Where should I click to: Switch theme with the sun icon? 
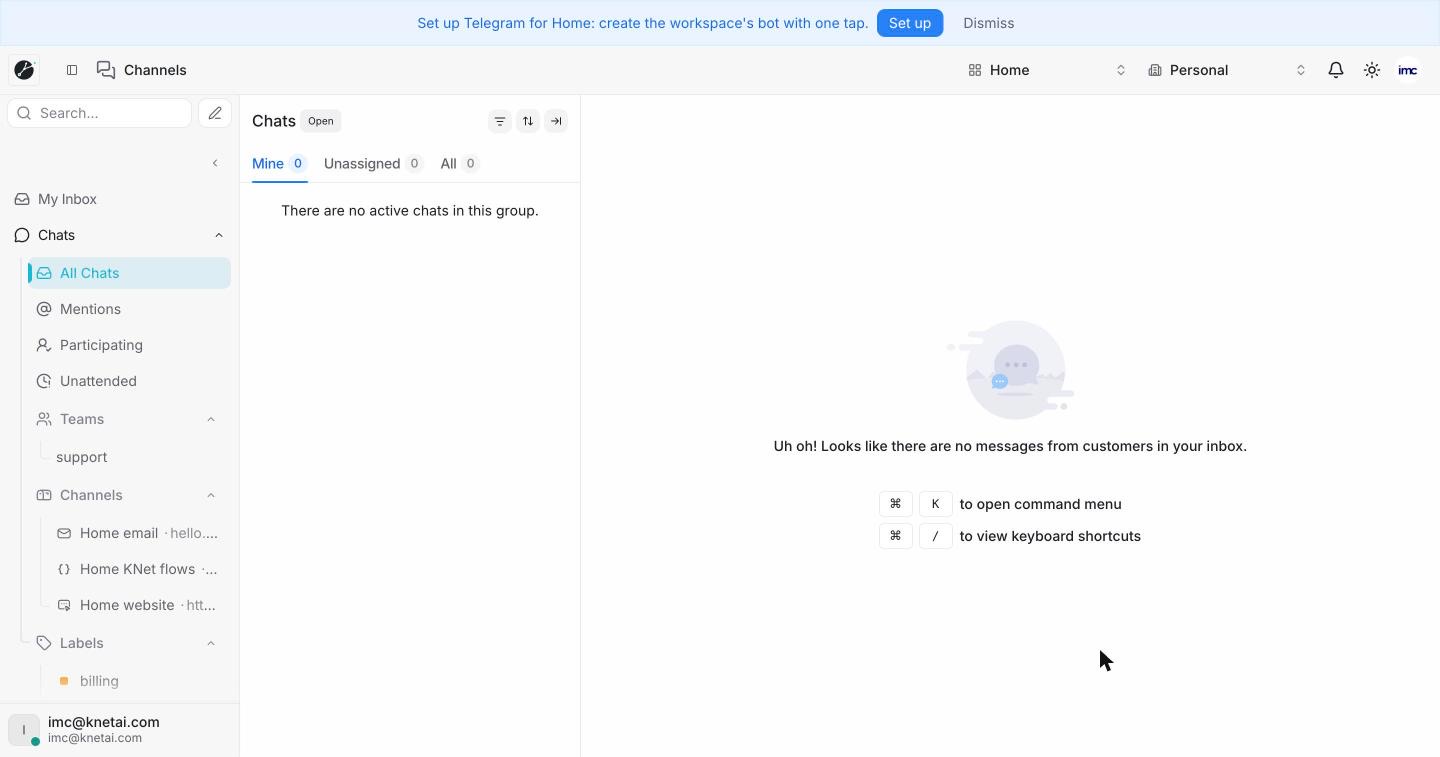pos(1372,70)
